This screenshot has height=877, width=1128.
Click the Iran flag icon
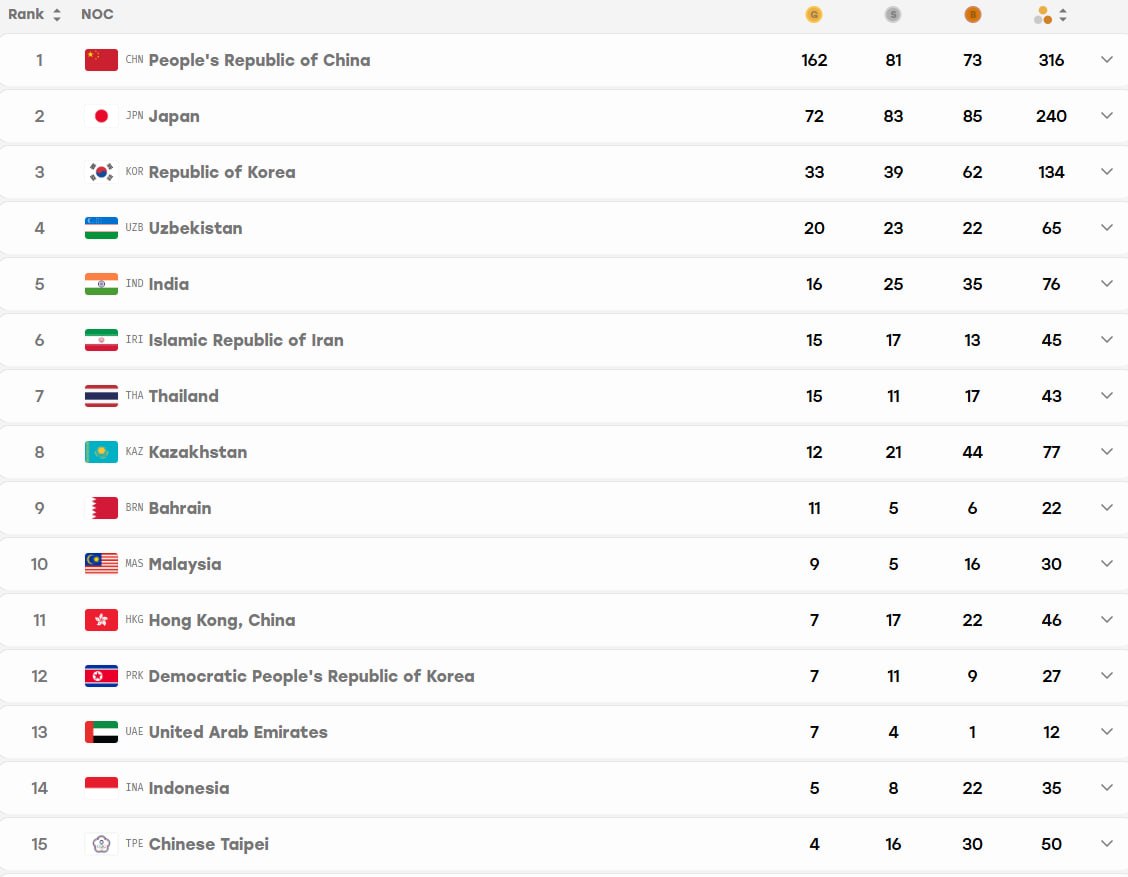(x=101, y=340)
